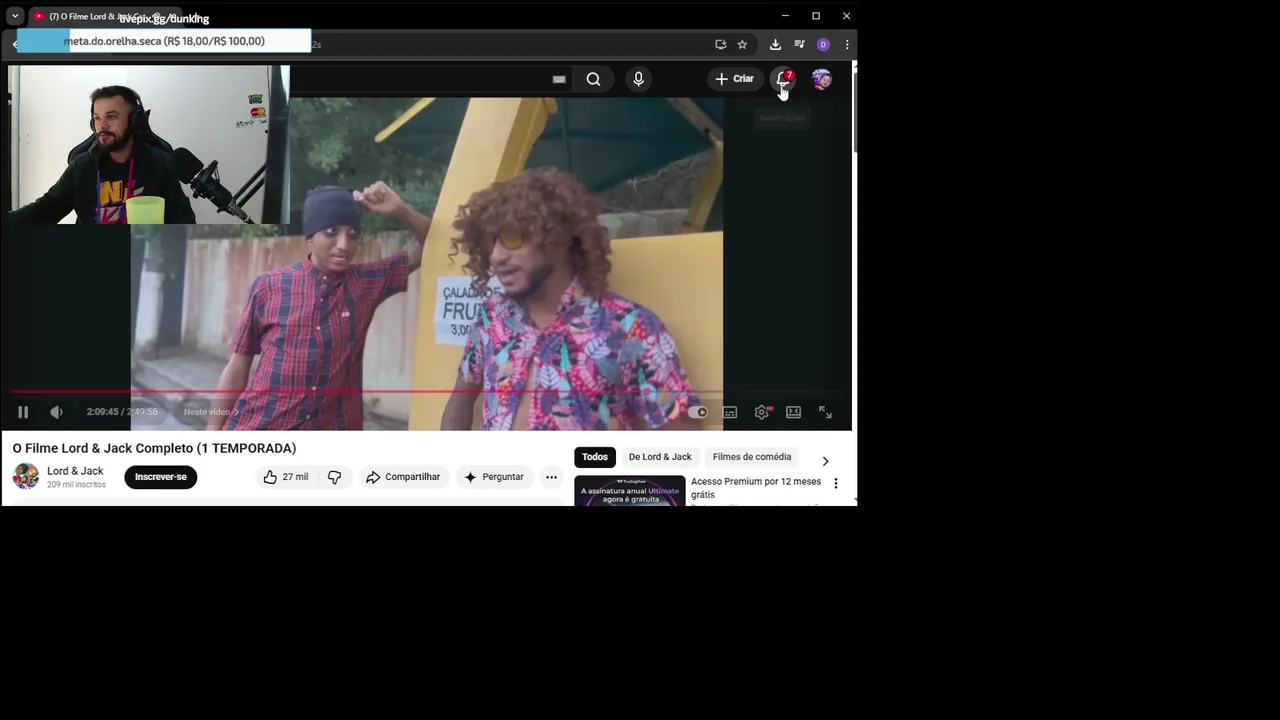The height and width of the screenshot is (720, 1280).
Task: Click the Criar button
Action: click(734, 79)
